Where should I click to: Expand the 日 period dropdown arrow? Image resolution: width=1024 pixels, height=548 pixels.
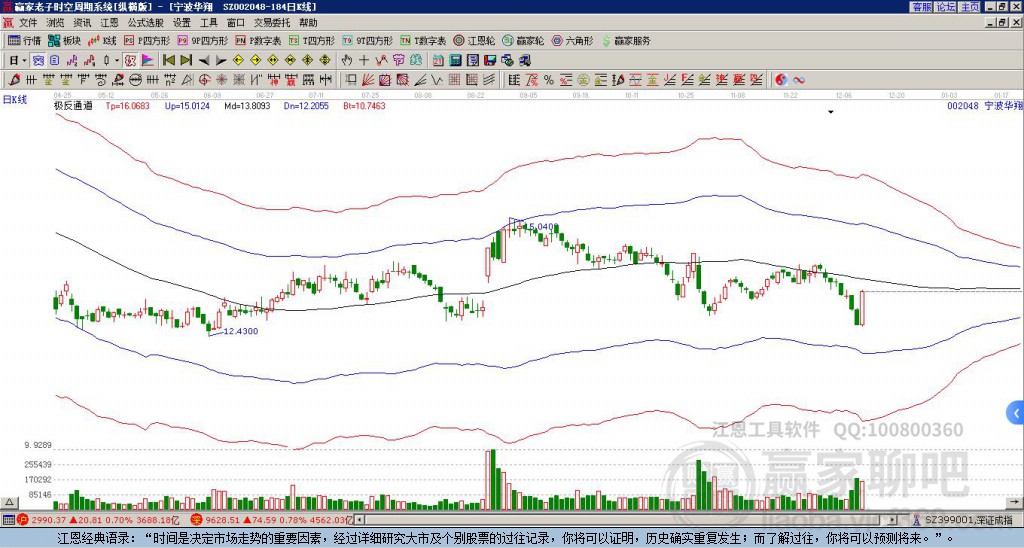coord(24,61)
